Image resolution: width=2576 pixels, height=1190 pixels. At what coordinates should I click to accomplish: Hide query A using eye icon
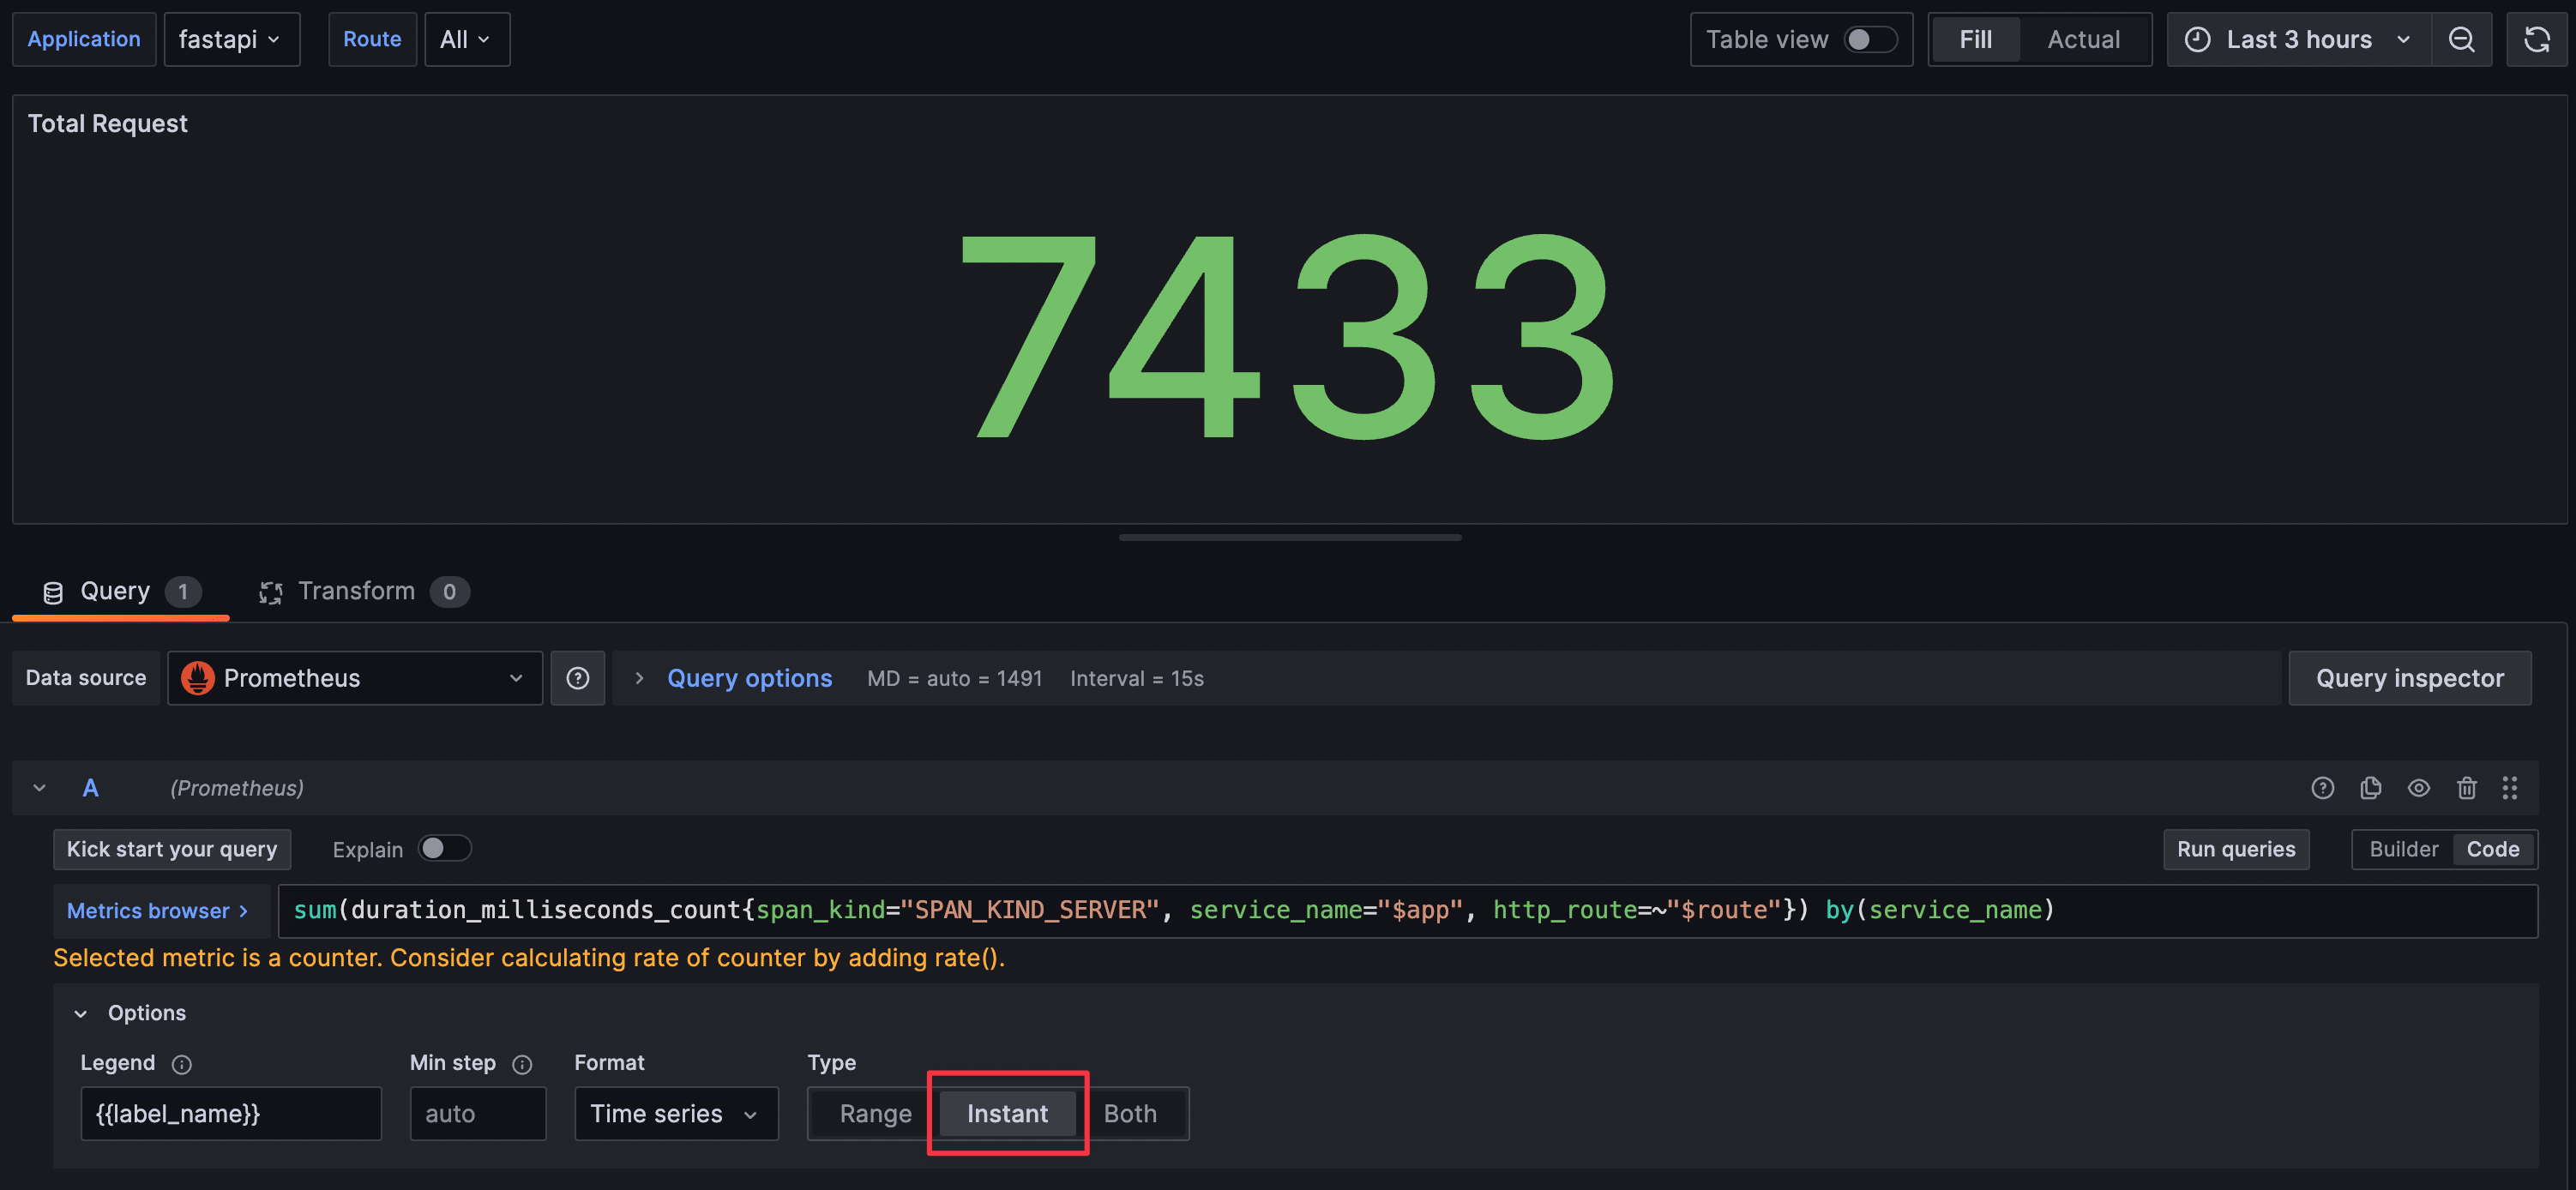pyautogui.click(x=2418, y=788)
